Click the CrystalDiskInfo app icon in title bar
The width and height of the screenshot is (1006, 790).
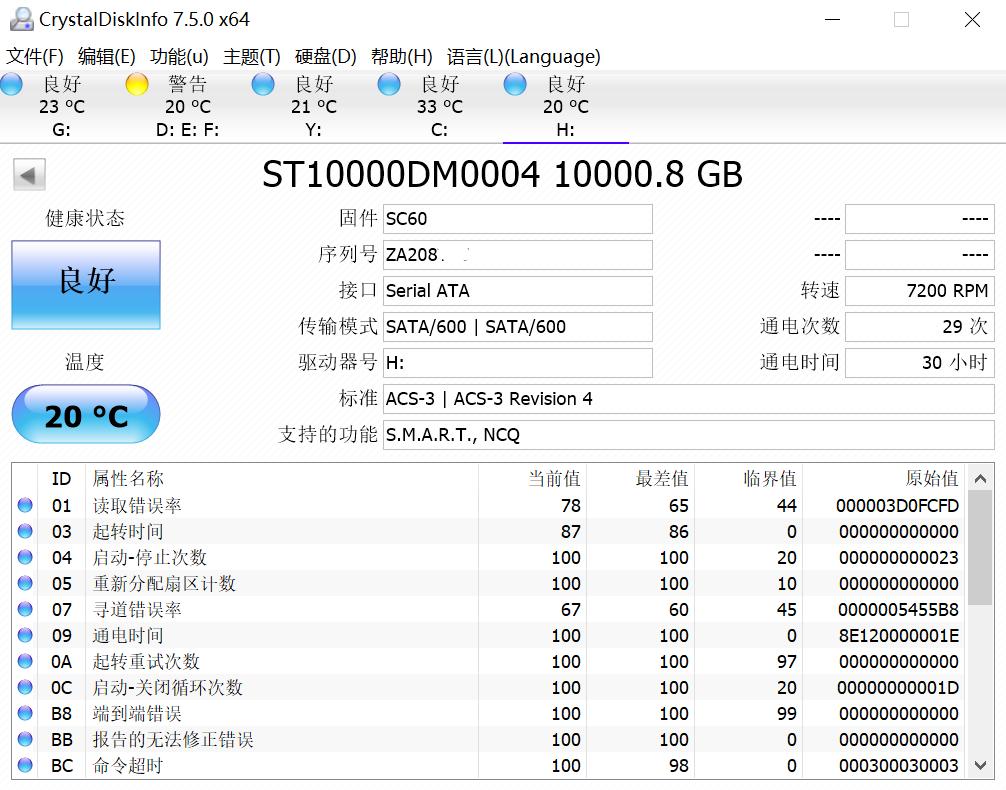(x=21, y=19)
